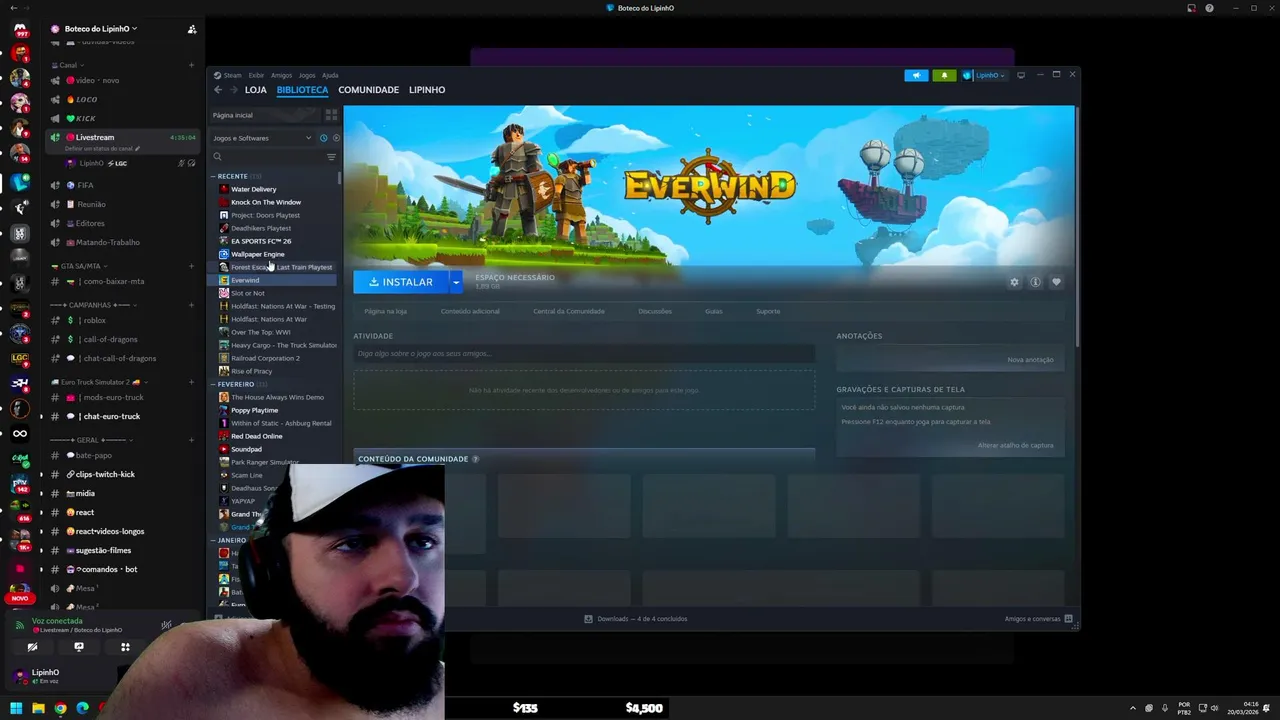Image resolution: width=1280 pixels, height=720 pixels.
Task: Click the Steam announcements megaphone icon
Action: click(x=916, y=75)
